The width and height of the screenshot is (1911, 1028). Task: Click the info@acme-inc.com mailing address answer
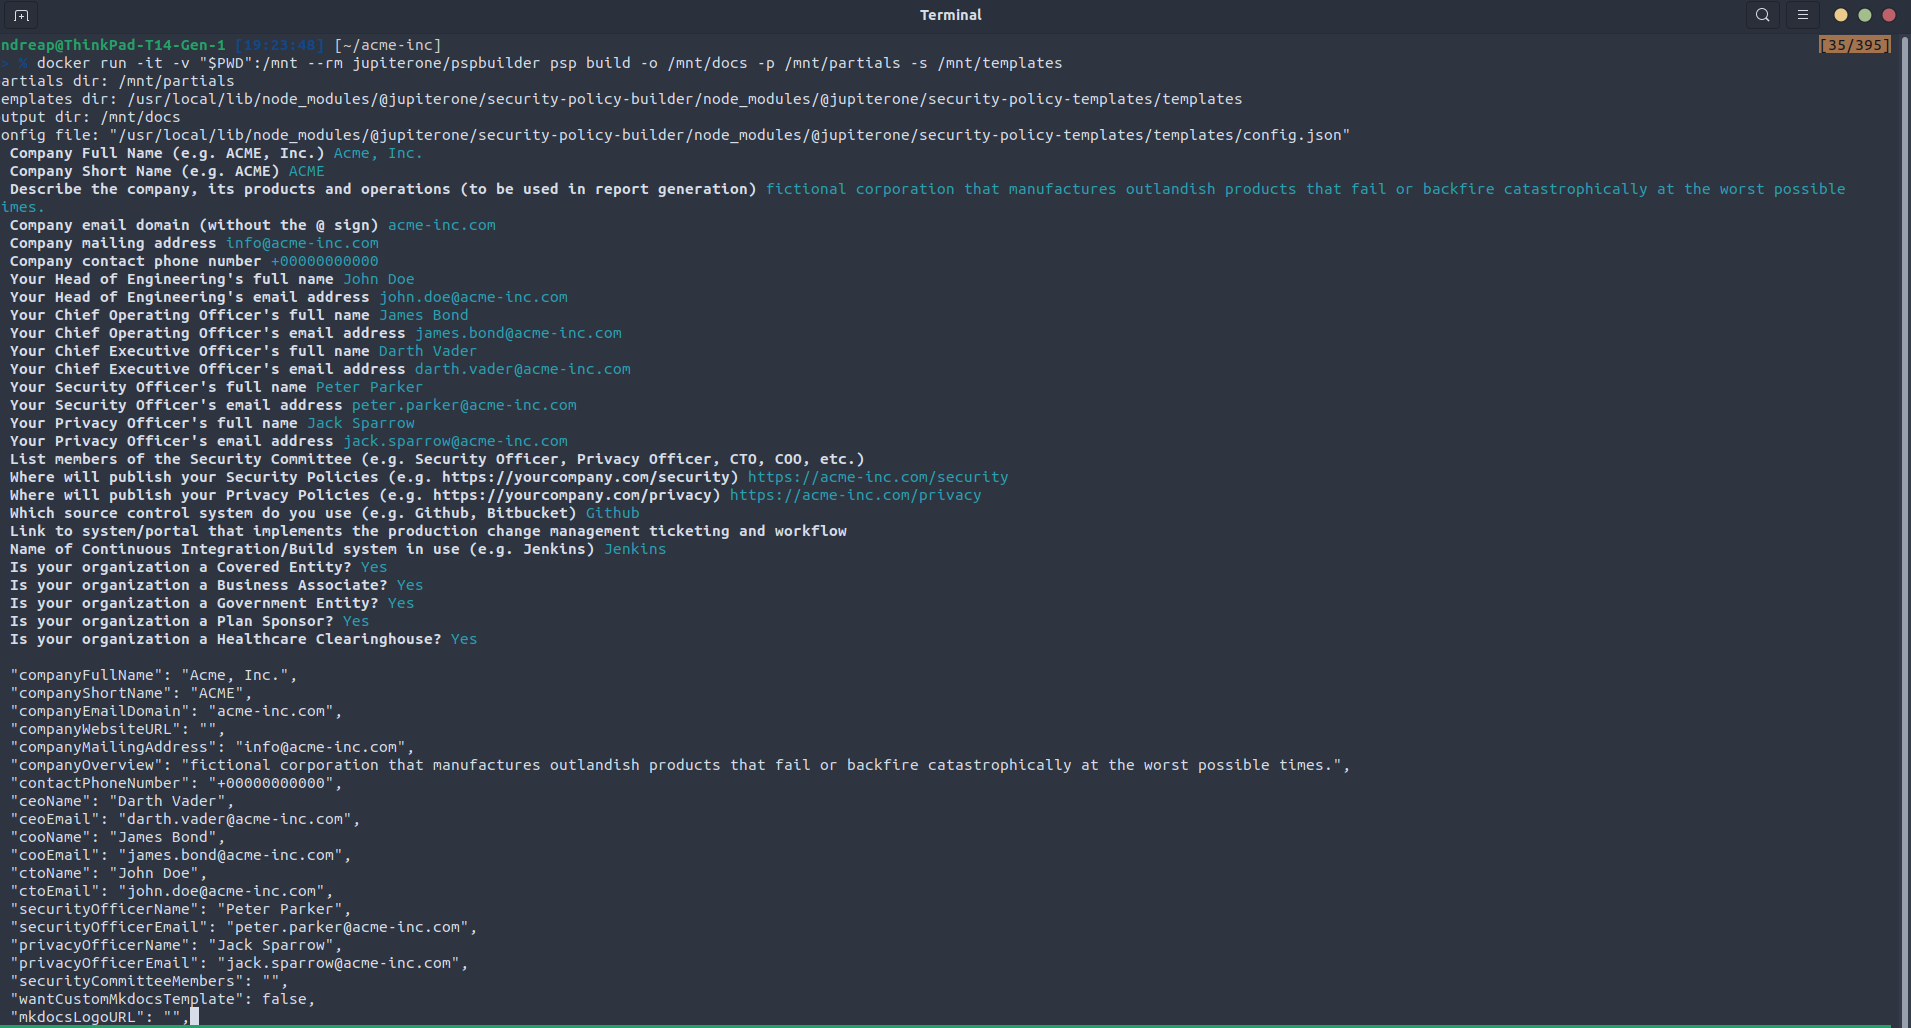tap(302, 243)
